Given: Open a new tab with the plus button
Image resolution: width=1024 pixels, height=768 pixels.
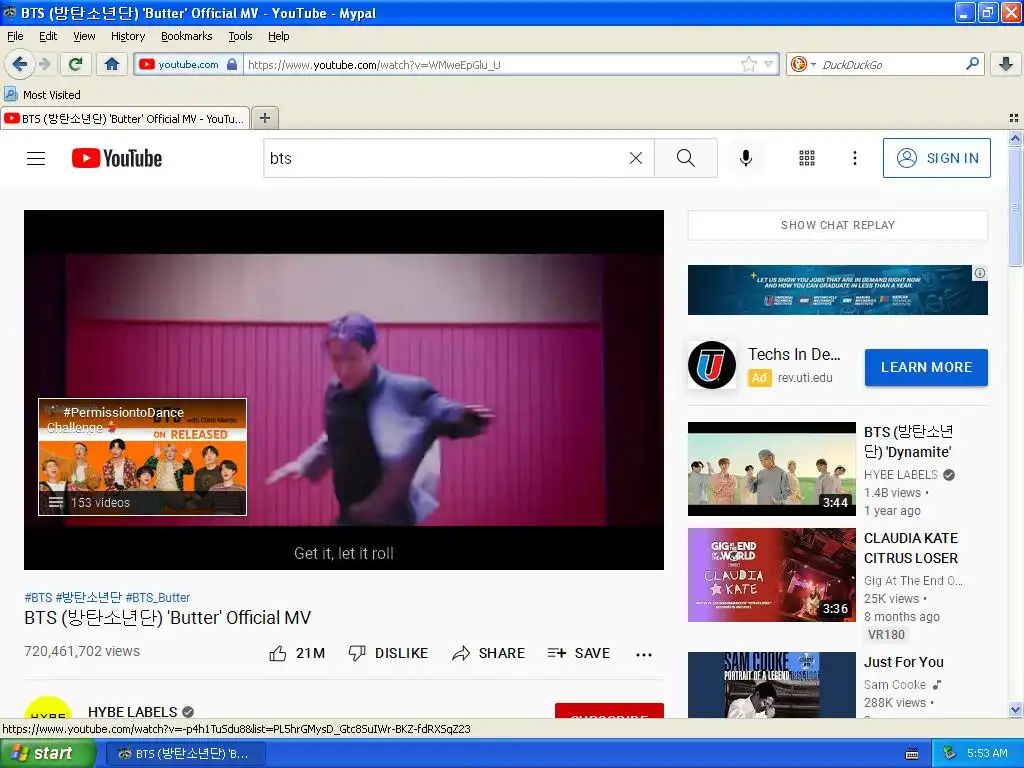Looking at the screenshot, I should coord(264,118).
